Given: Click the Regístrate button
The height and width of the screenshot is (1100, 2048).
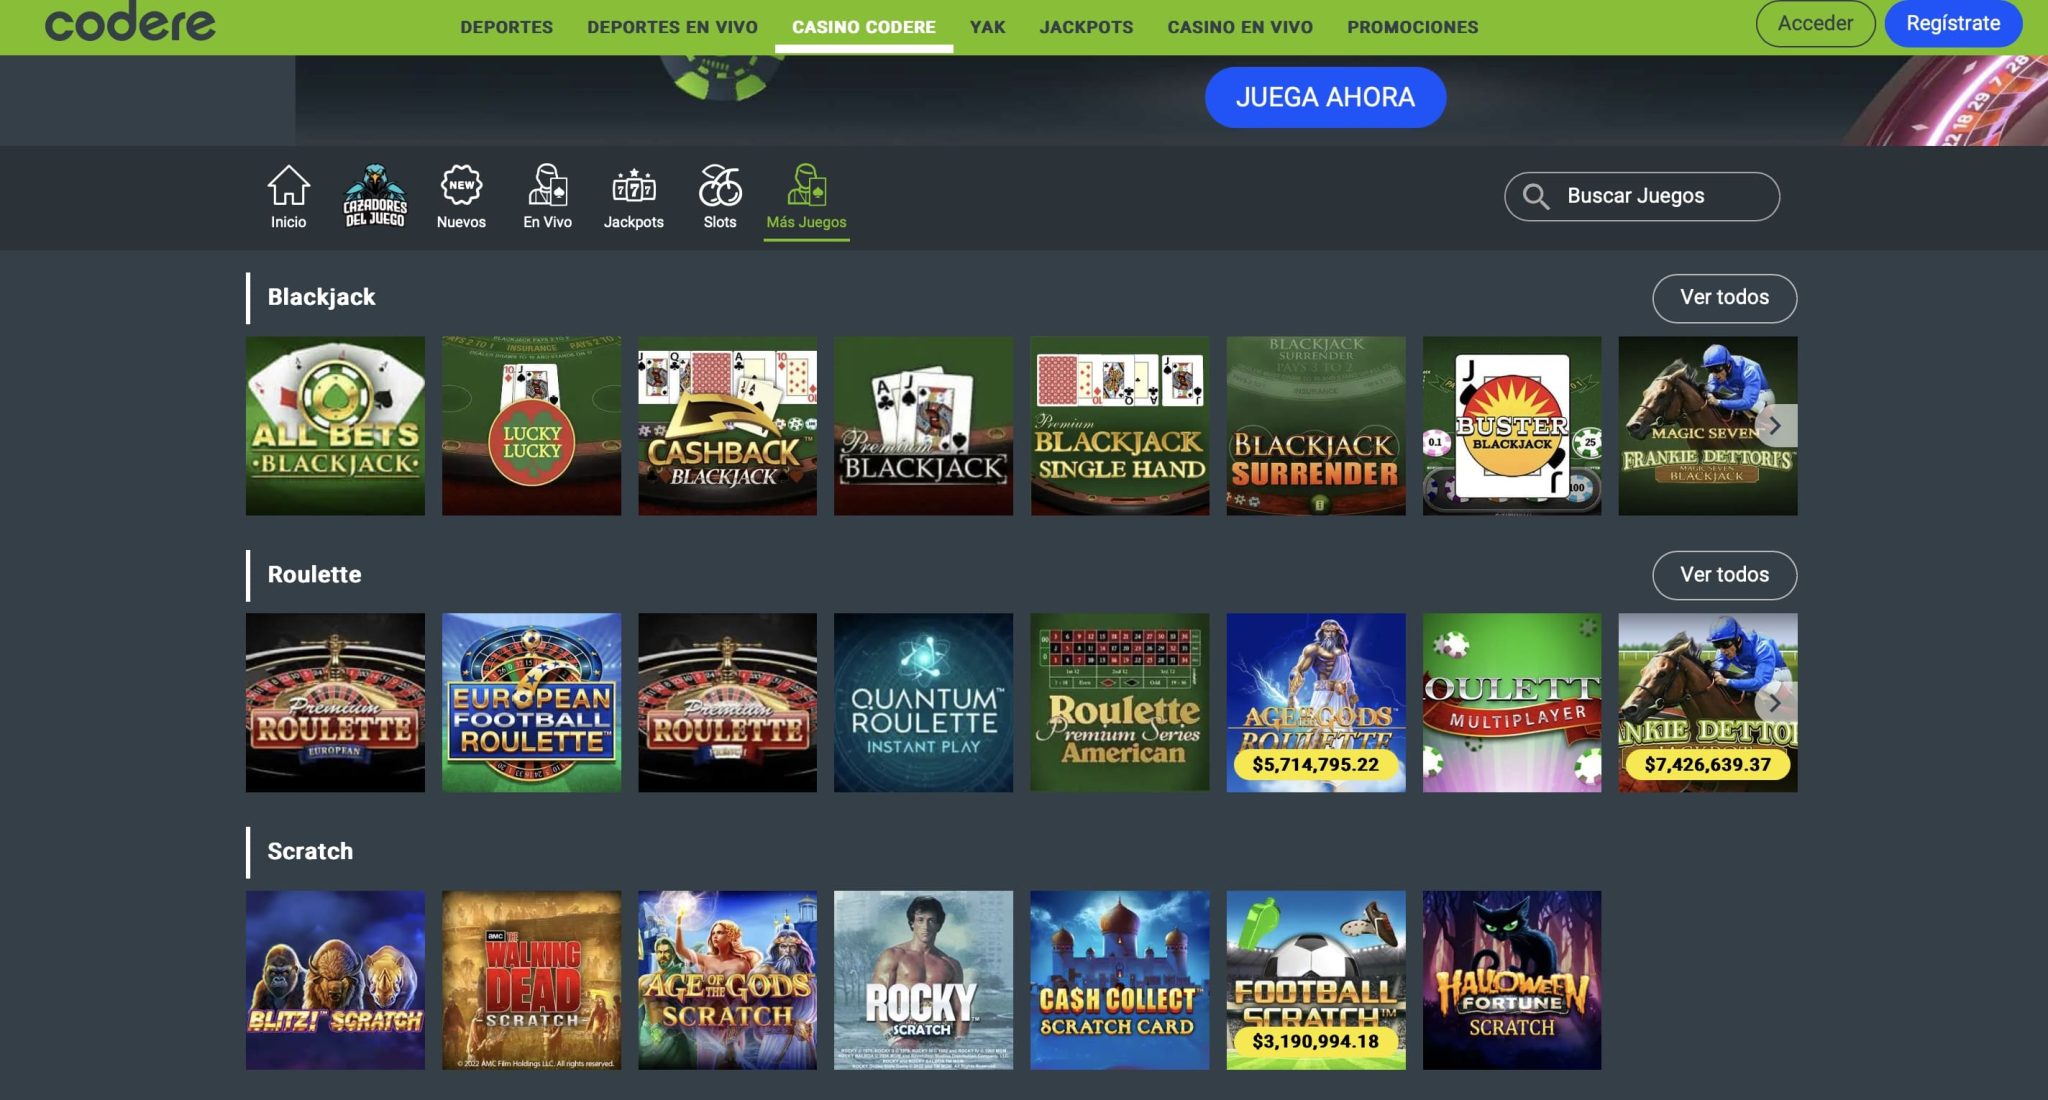Looking at the screenshot, I should (x=1953, y=23).
